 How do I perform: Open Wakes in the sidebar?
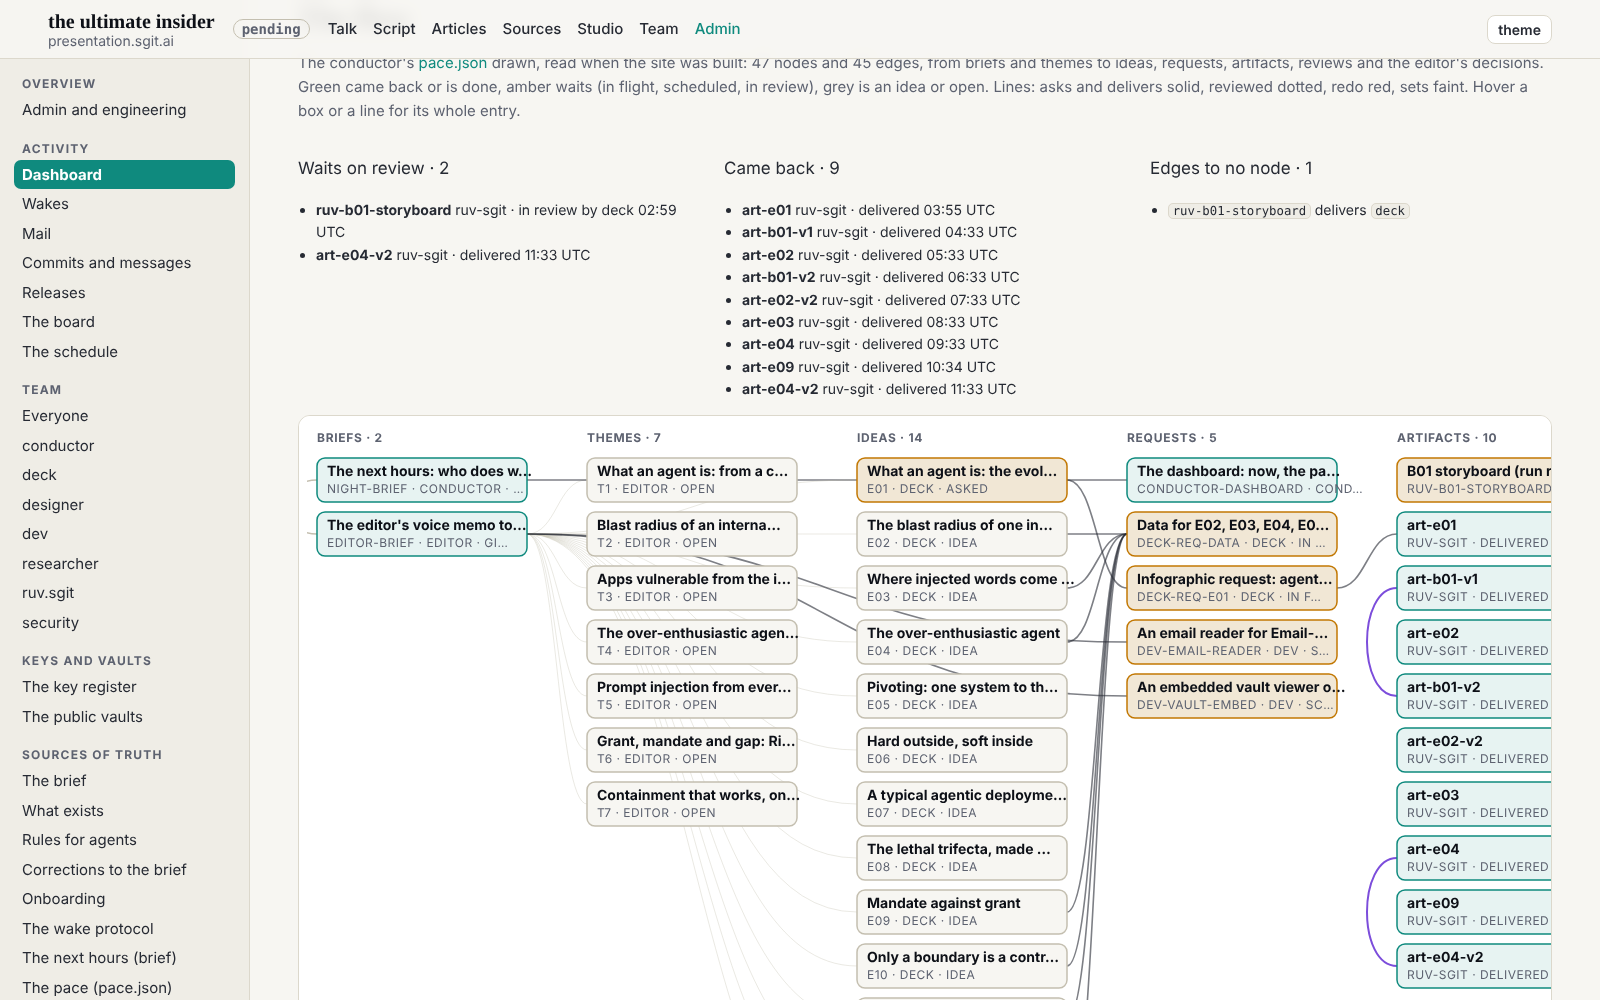tap(124, 204)
